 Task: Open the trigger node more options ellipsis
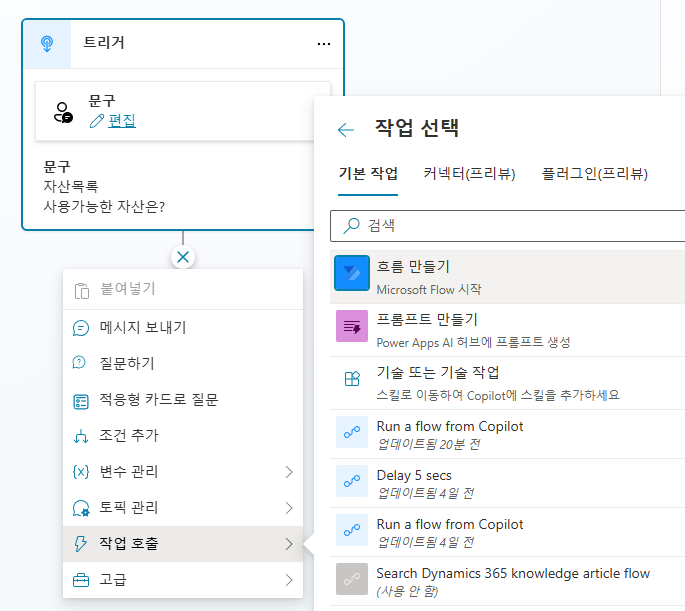tap(323, 44)
